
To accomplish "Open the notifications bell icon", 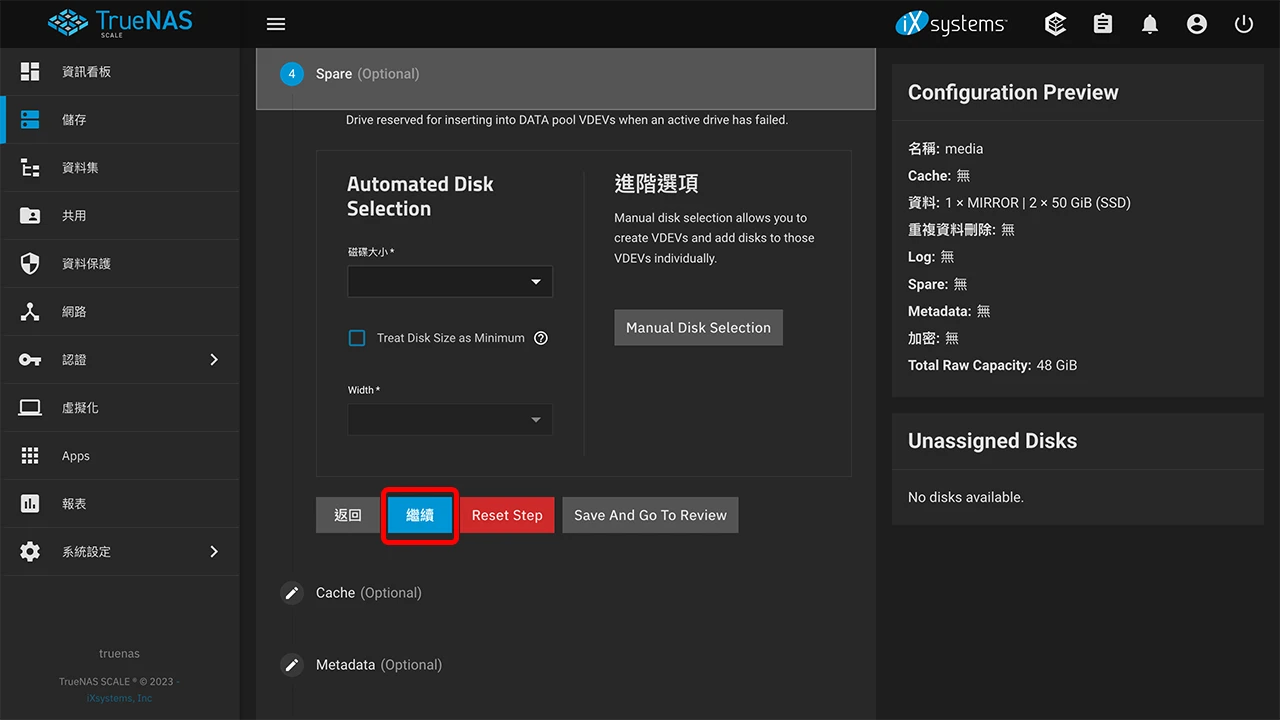I will 1149,23.
